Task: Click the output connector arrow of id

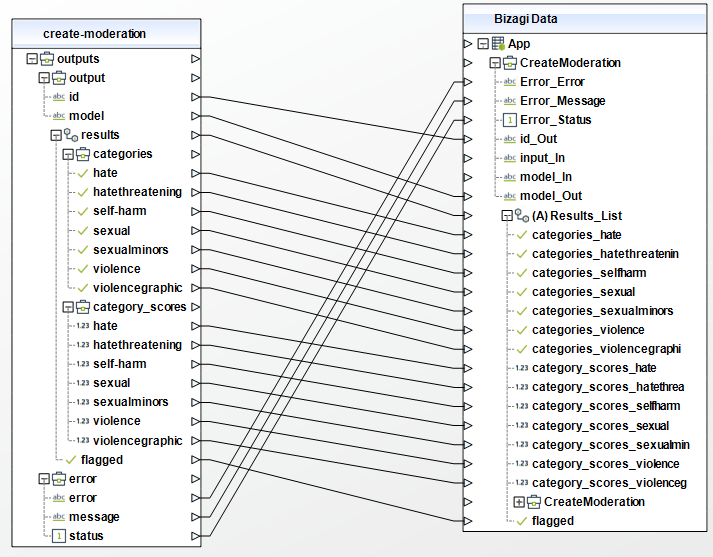Action: click(196, 97)
